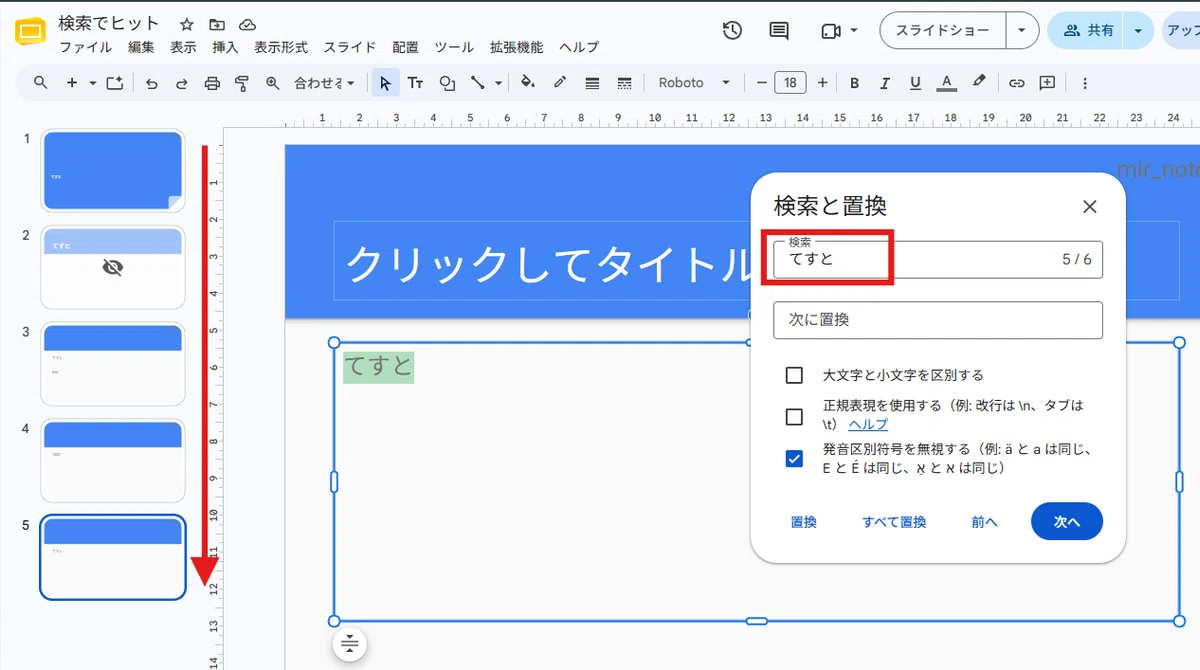Add a comment from the toolbar
Screen dimensions: 1200x670
point(1047,83)
